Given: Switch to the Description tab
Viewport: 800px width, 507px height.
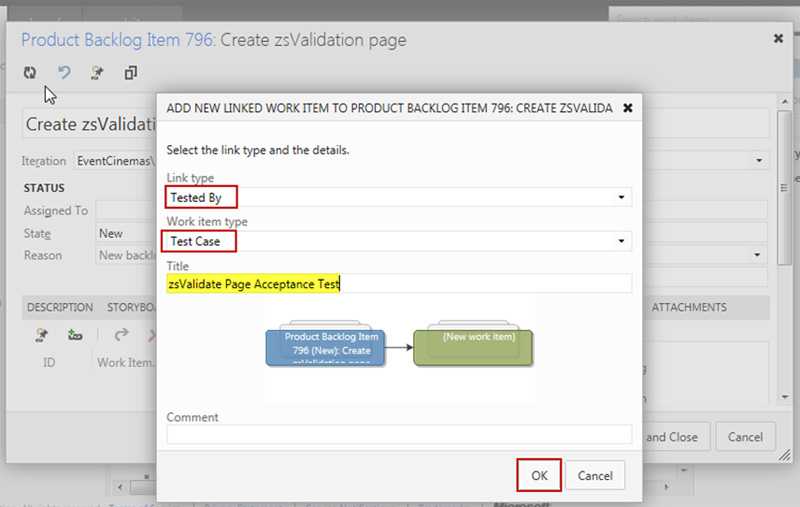Looking at the screenshot, I should point(60,307).
